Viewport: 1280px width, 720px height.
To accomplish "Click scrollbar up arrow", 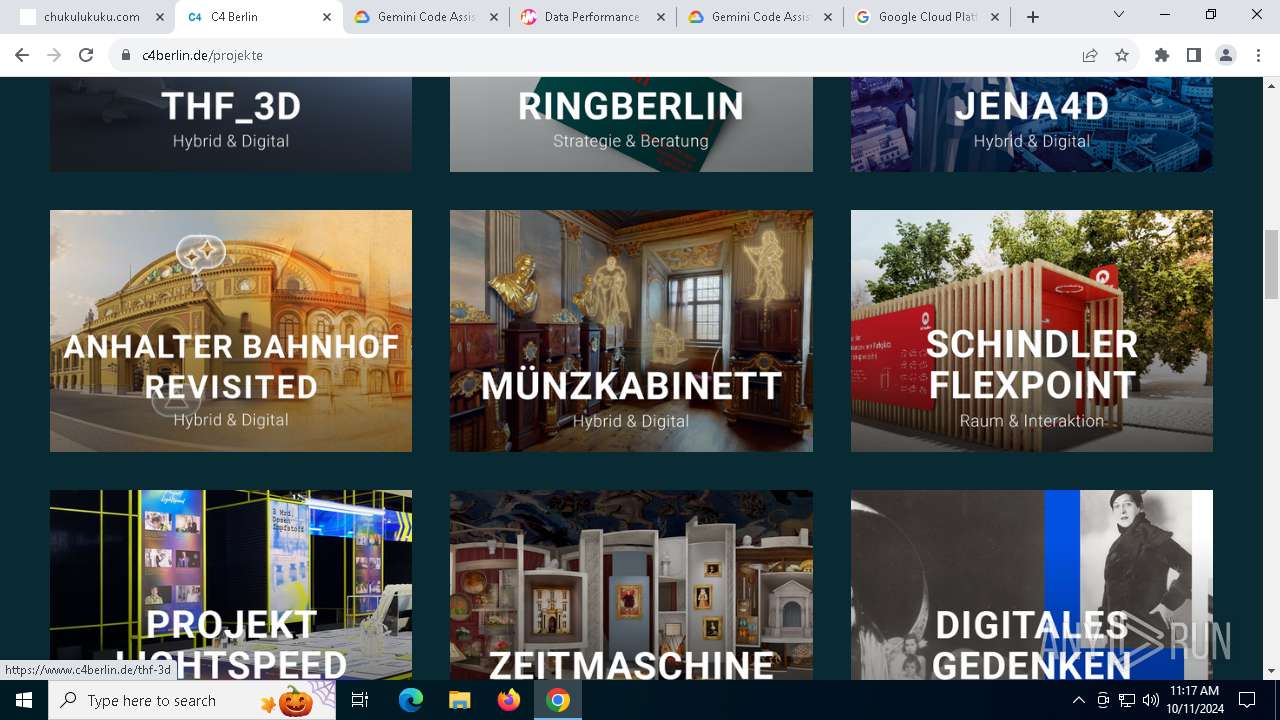I will point(1271,85).
